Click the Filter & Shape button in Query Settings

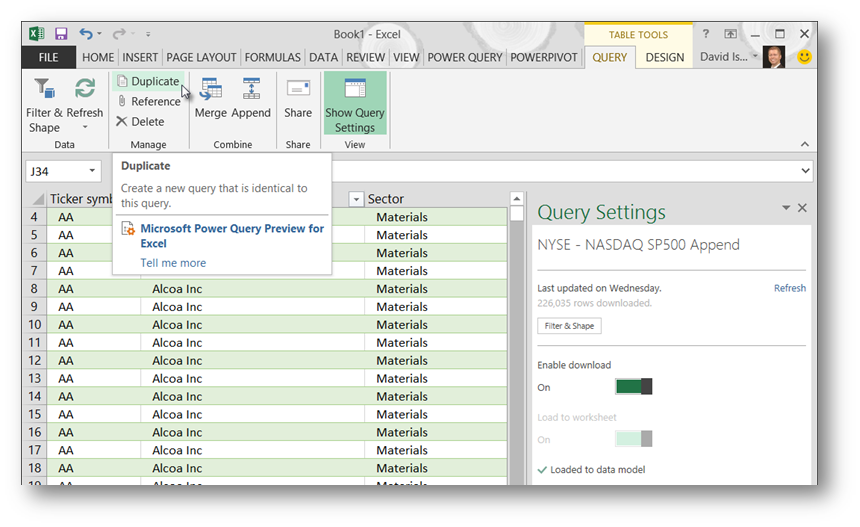[569, 326]
